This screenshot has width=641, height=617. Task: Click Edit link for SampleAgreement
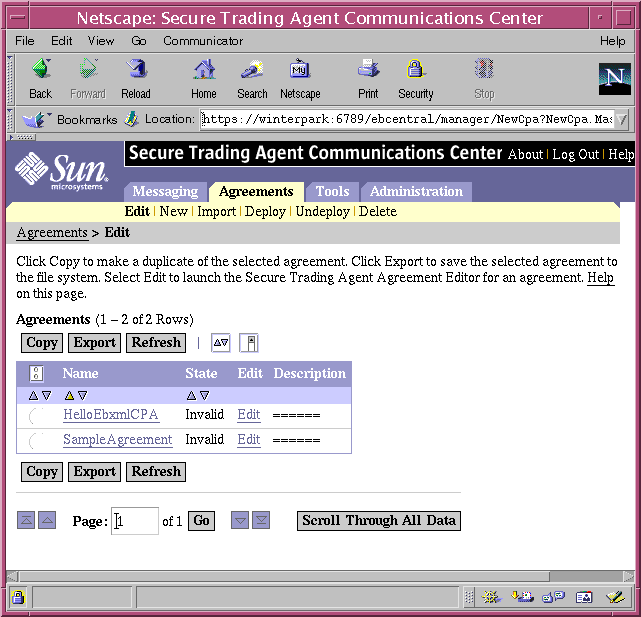point(249,440)
